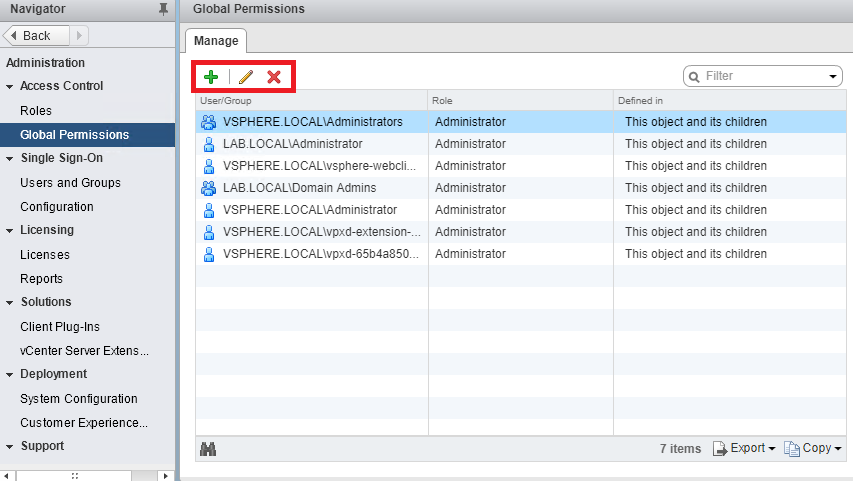
Task: Click the green add permission icon
Action: tap(211, 76)
